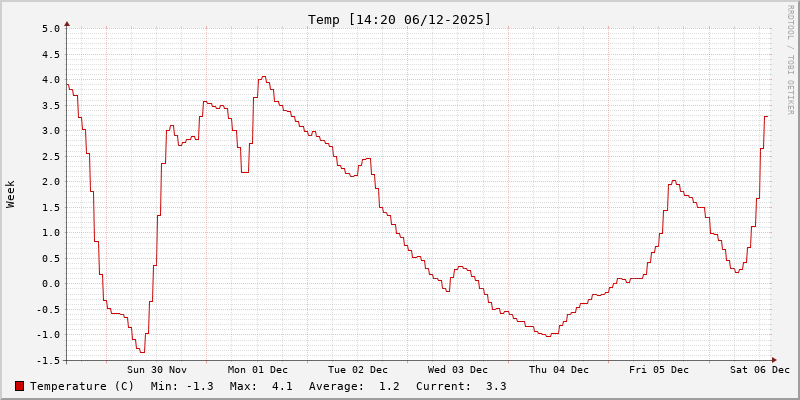This screenshot has width=800, height=400.
Task: Select the Sat 06 Dec date label
Action: coord(759,369)
